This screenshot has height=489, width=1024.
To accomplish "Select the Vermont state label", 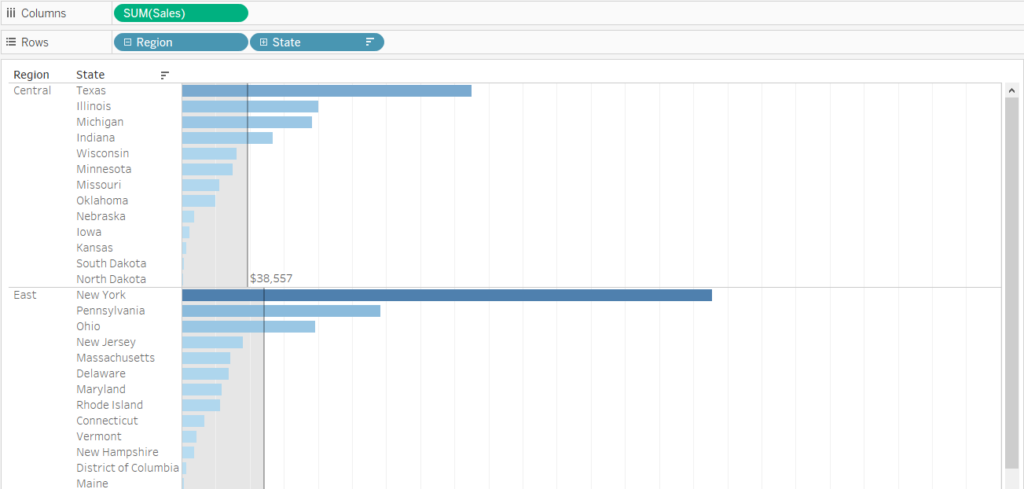I will 99,436.
